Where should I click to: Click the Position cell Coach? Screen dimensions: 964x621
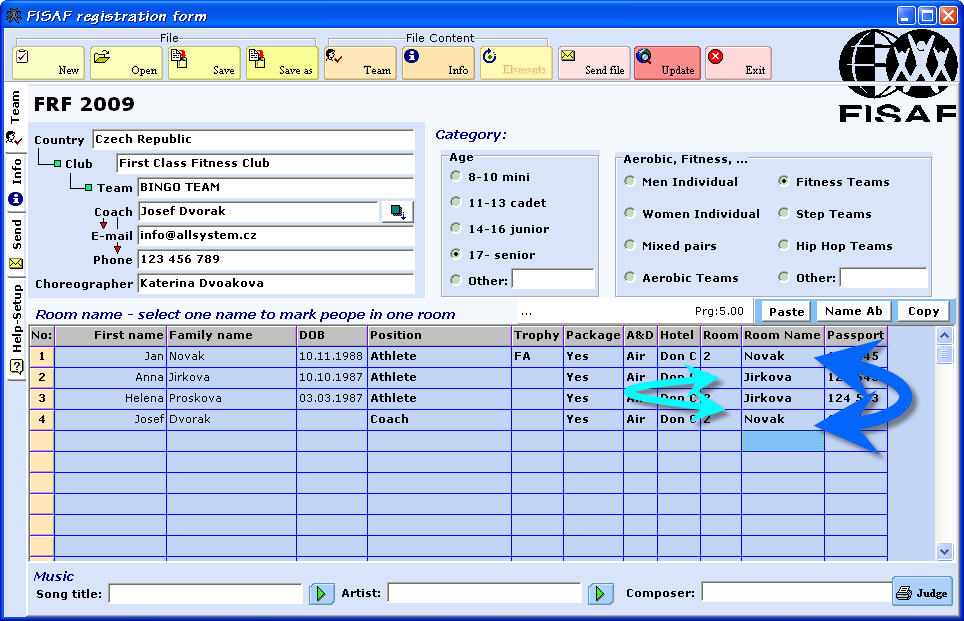(440, 419)
